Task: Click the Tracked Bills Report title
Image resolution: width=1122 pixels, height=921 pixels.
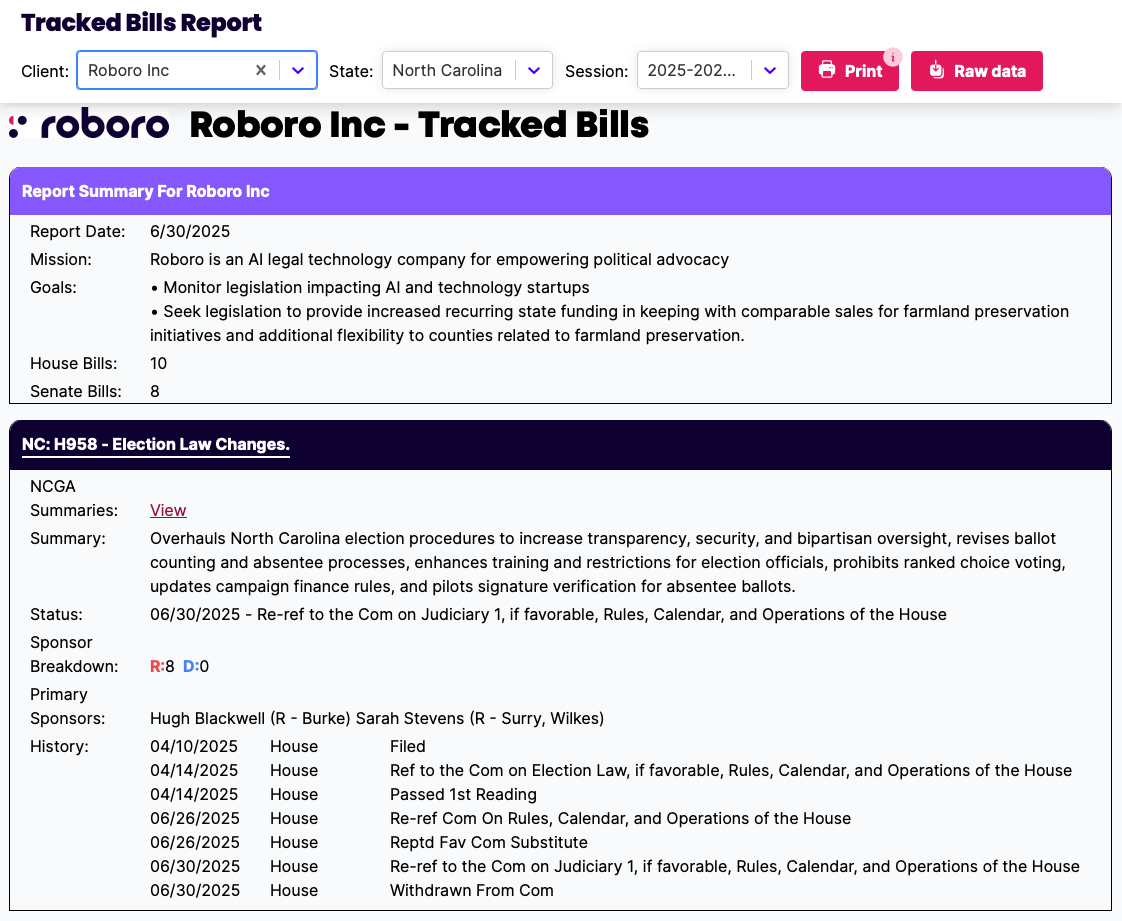Action: coord(142,22)
